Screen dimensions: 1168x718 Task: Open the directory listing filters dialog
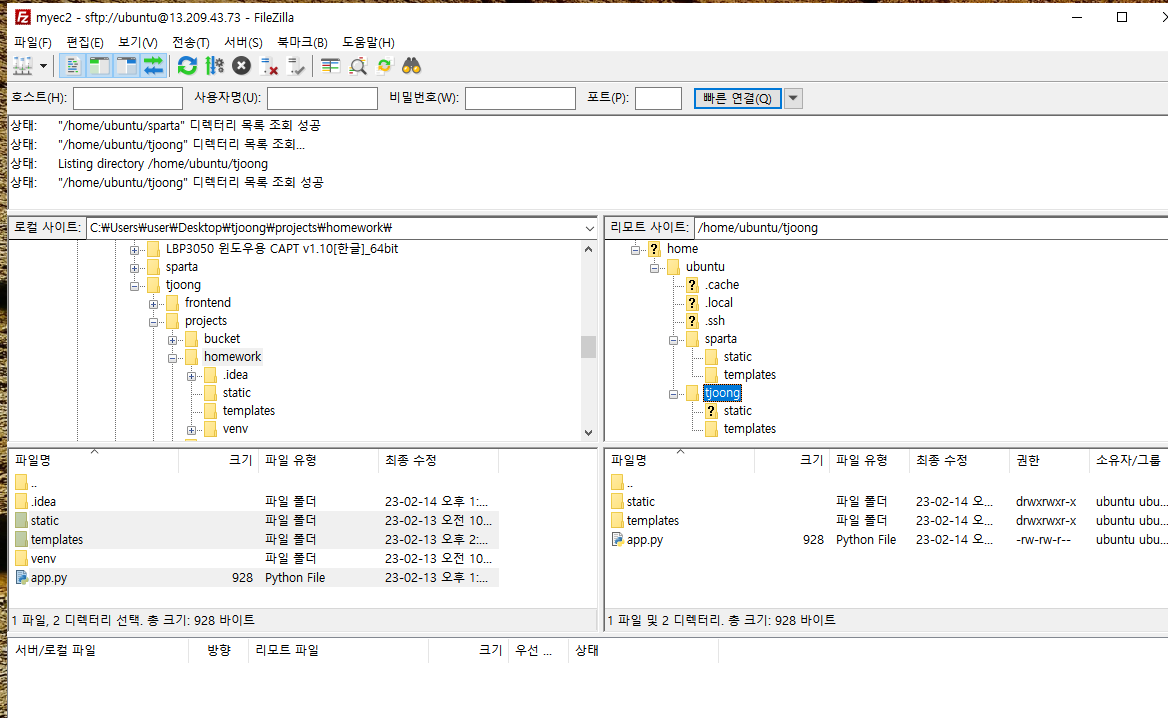point(330,66)
